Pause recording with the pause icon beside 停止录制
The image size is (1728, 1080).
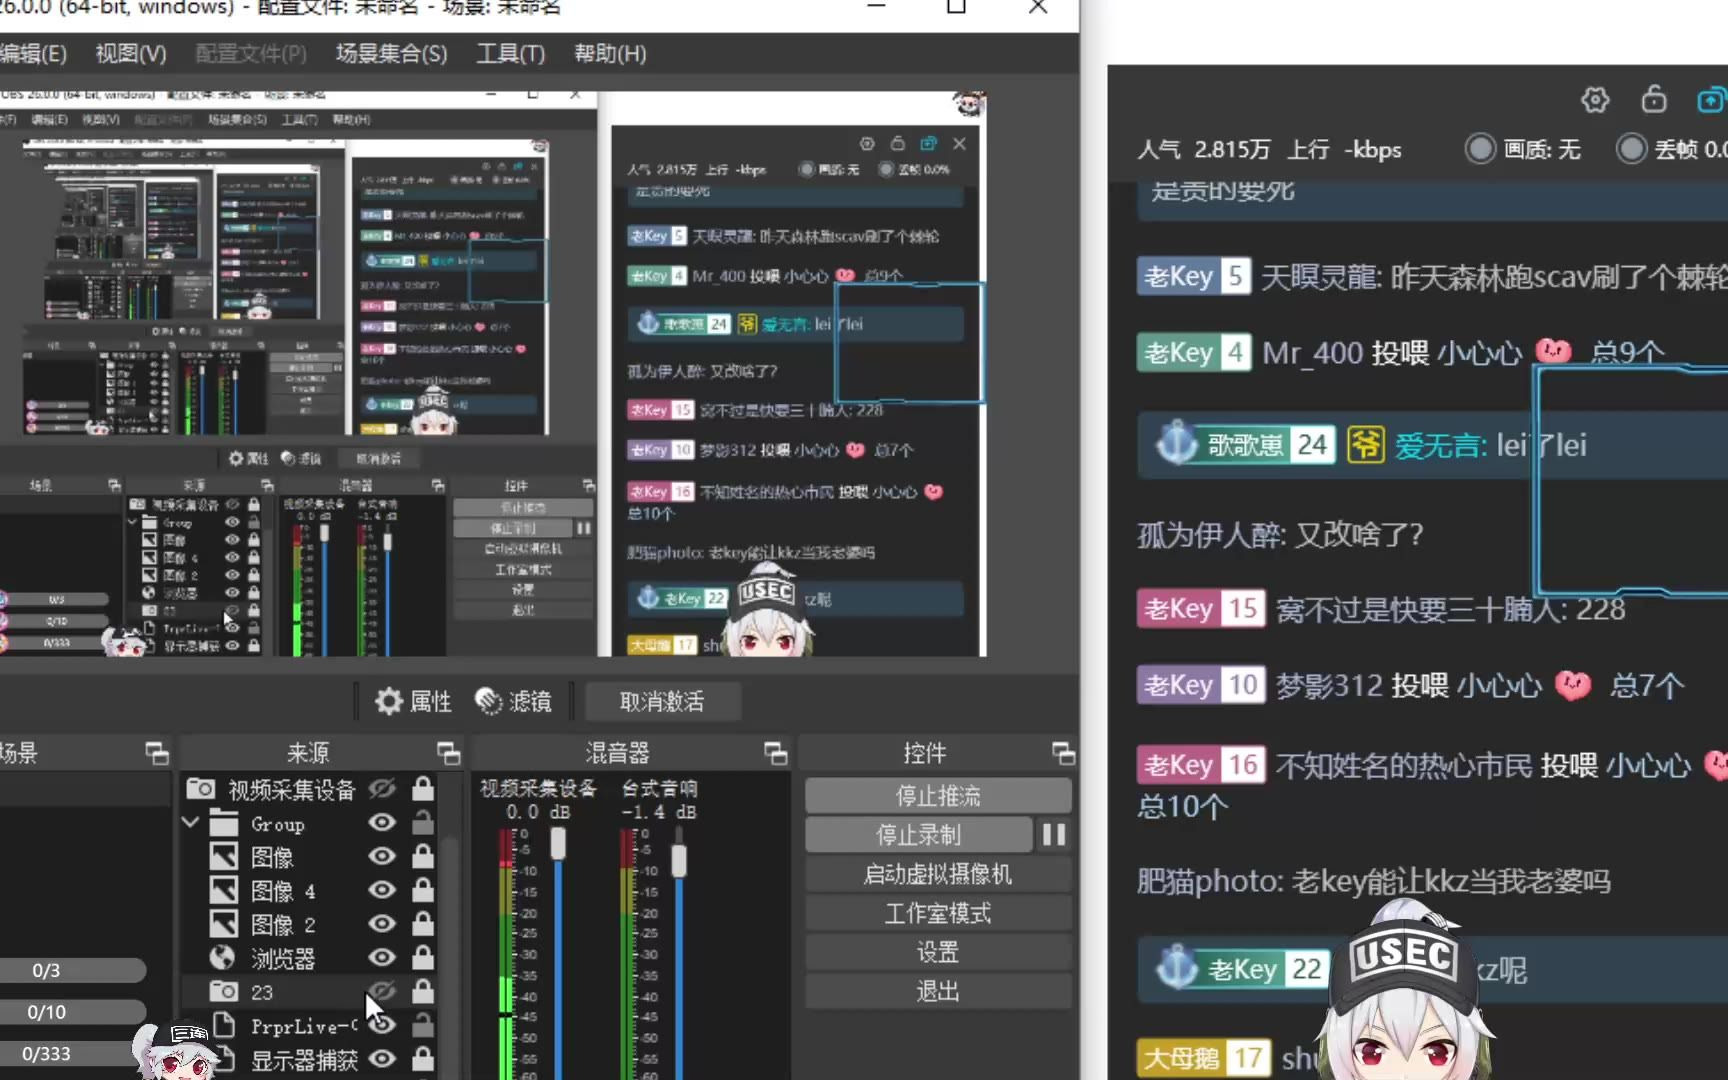tap(1055, 834)
